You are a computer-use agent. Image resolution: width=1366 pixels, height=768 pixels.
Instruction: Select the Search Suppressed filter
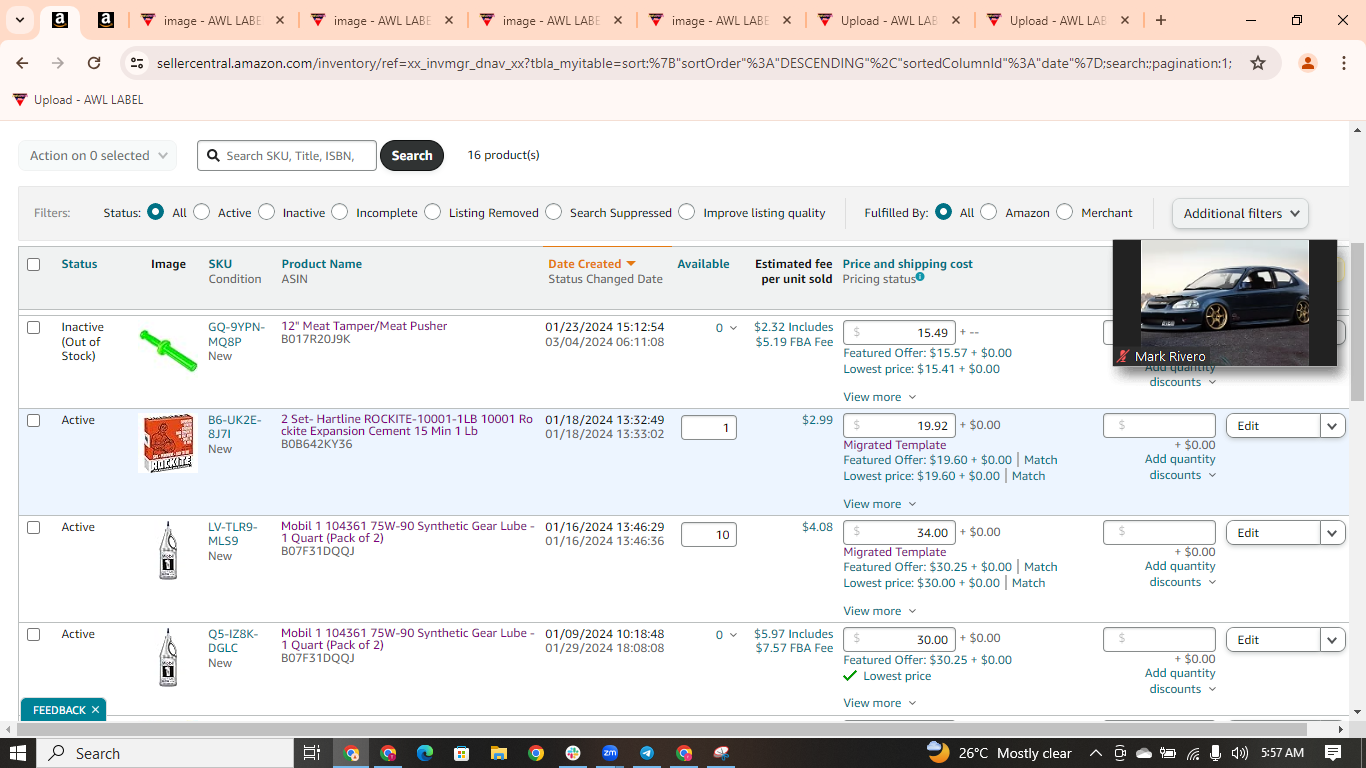[553, 212]
